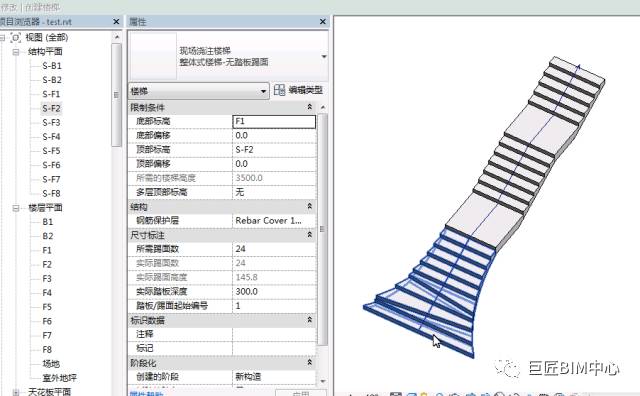
Task: Open structural plan S-F4
Action: 51,137
